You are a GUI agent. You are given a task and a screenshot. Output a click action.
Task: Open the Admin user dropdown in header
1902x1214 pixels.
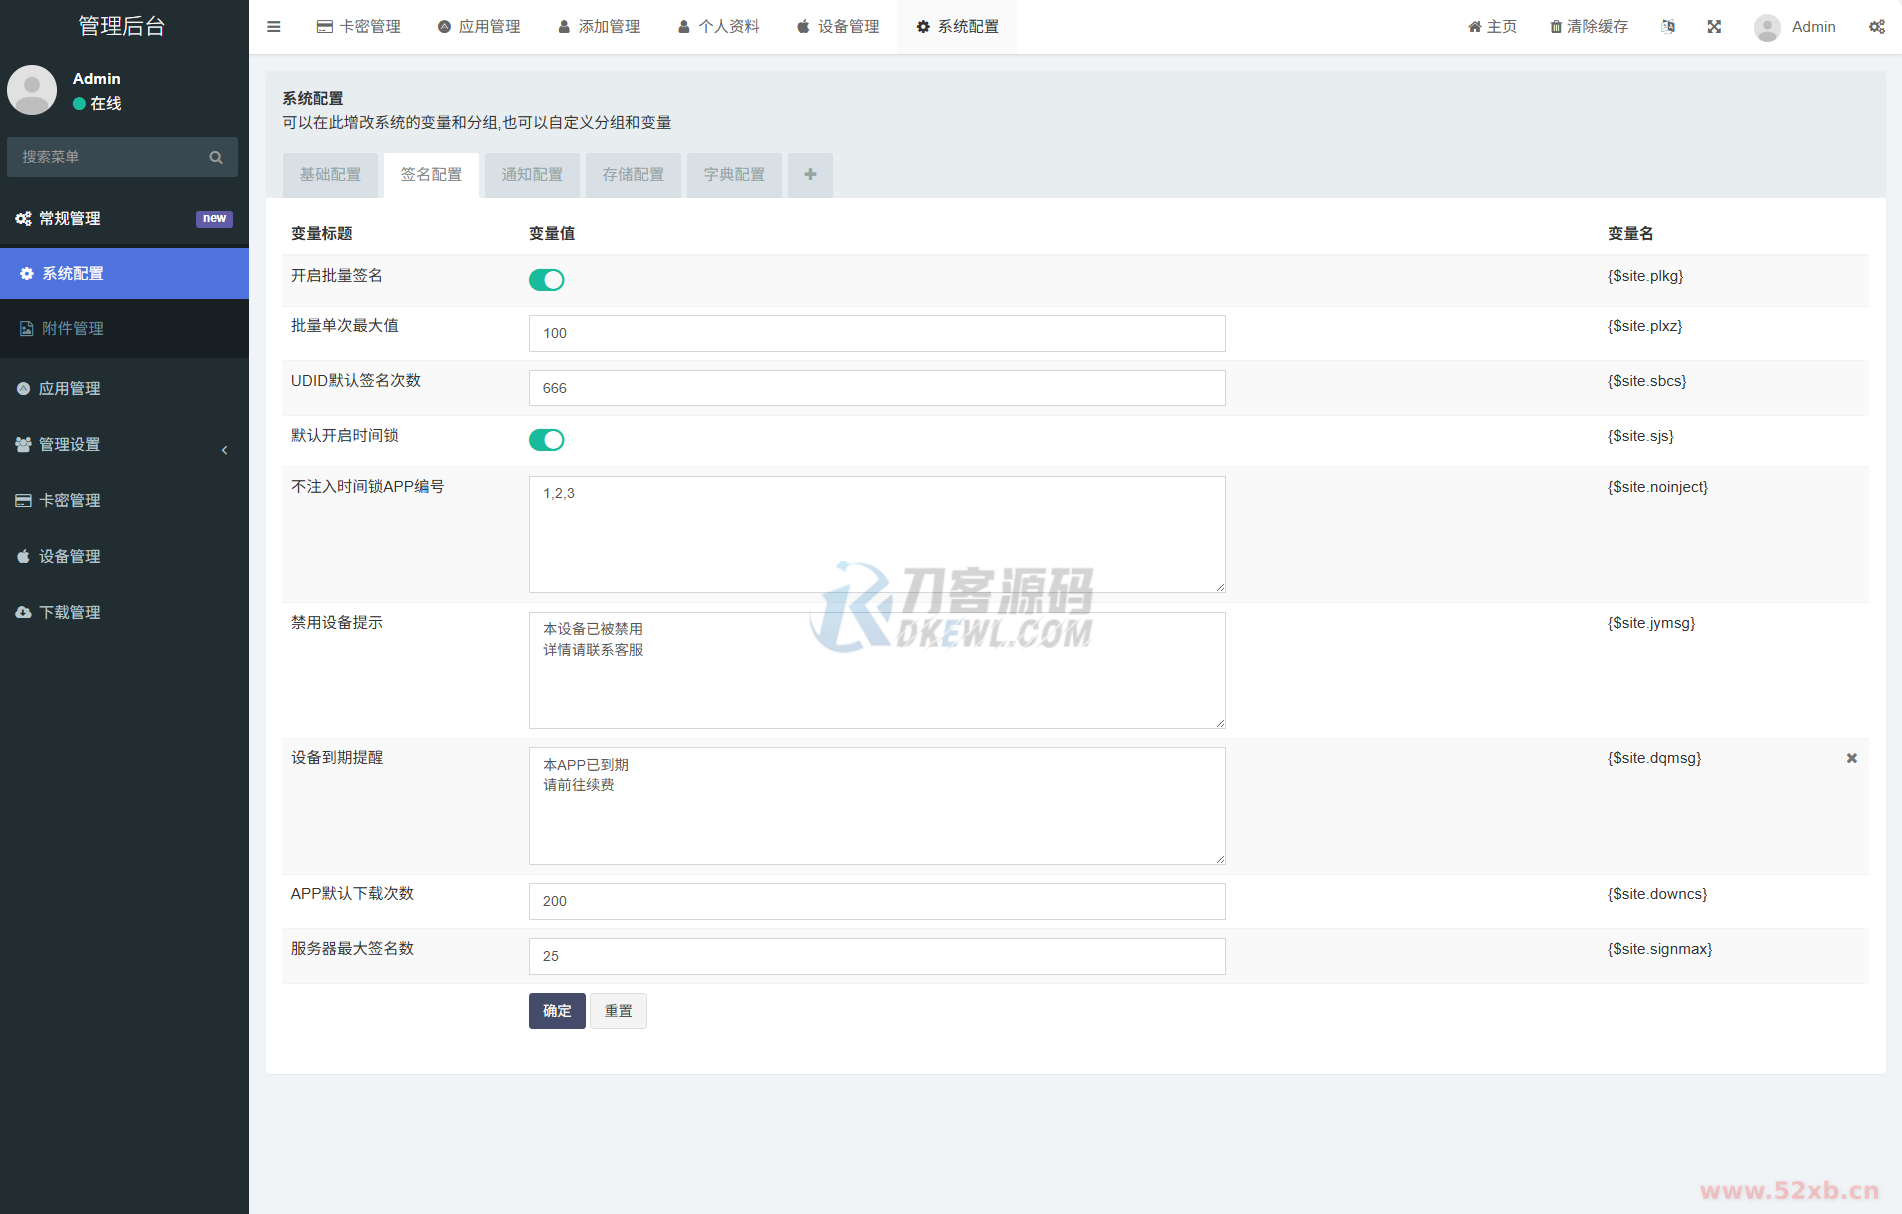(1796, 27)
